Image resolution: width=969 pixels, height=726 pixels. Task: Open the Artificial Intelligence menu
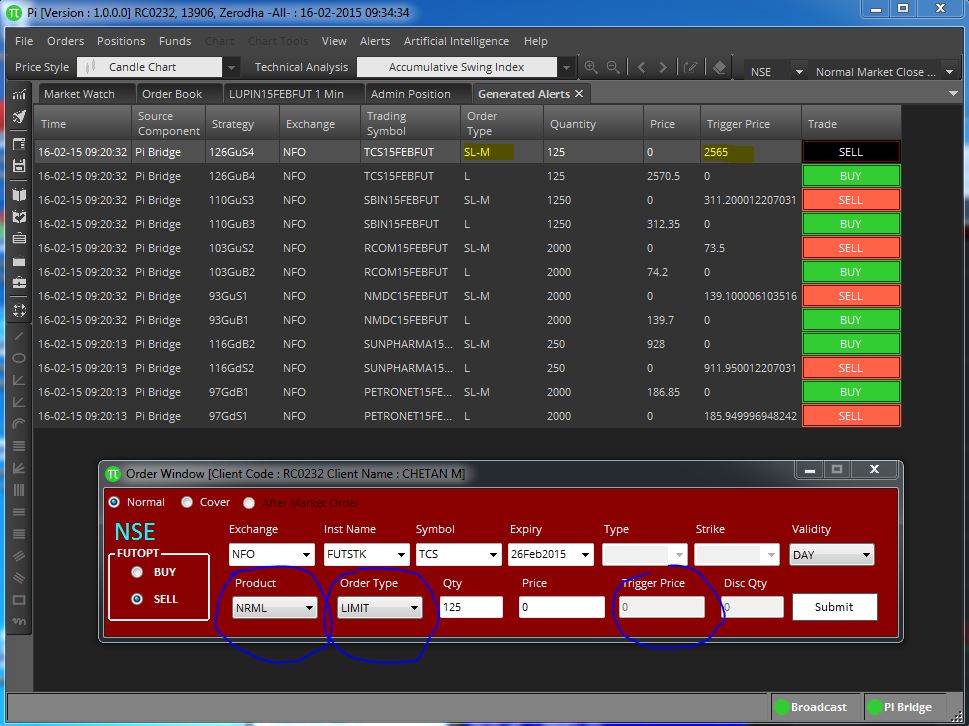click(457, 41)
